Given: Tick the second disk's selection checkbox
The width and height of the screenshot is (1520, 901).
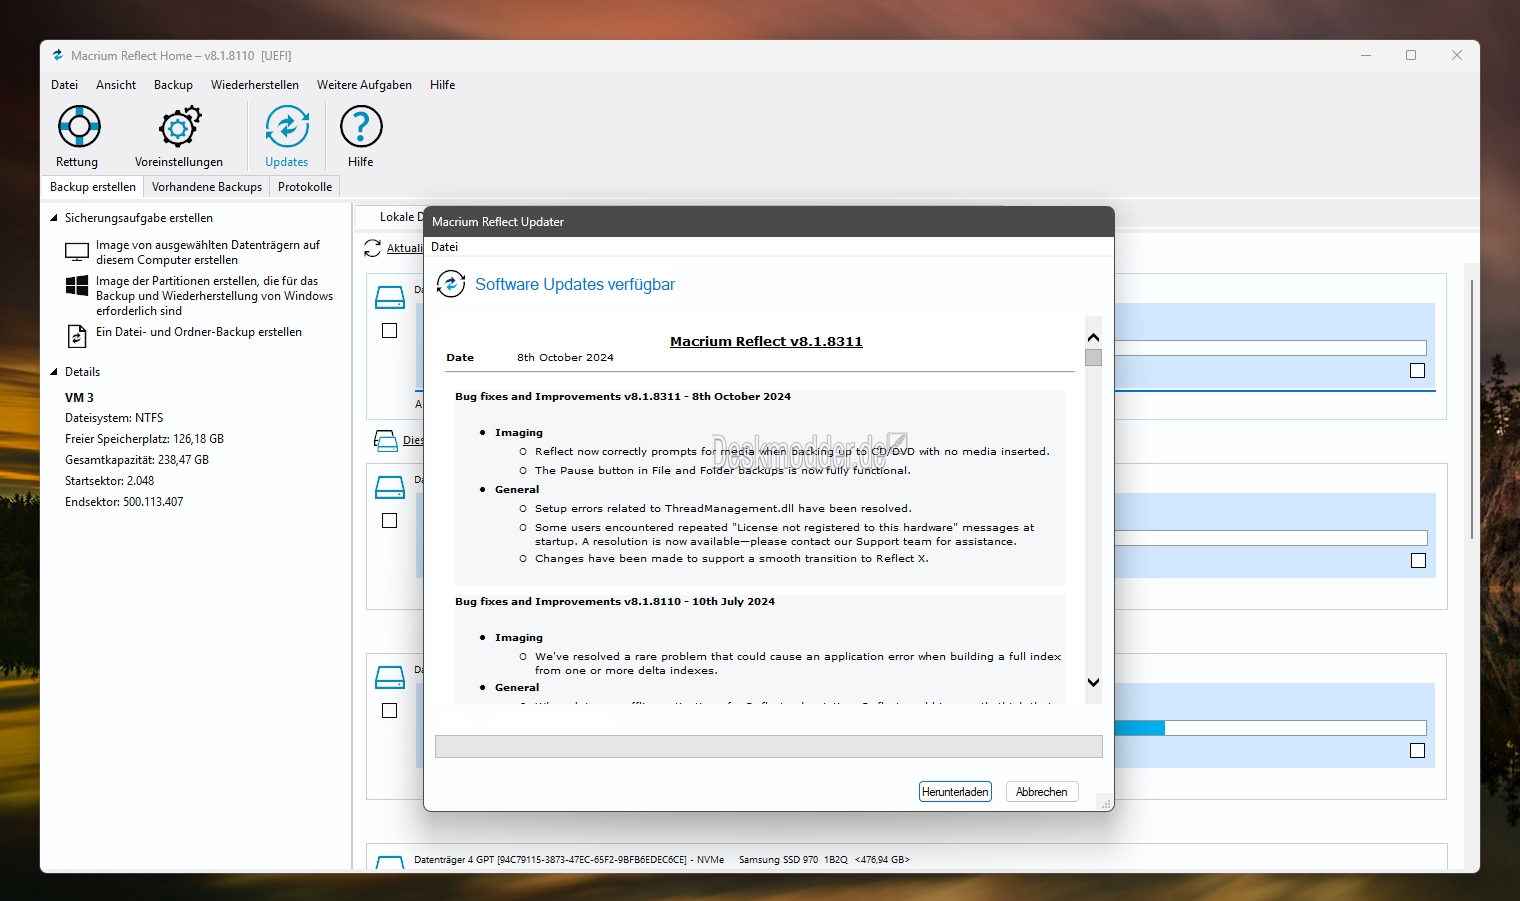Looking at the screenshot, I should 390,521.
